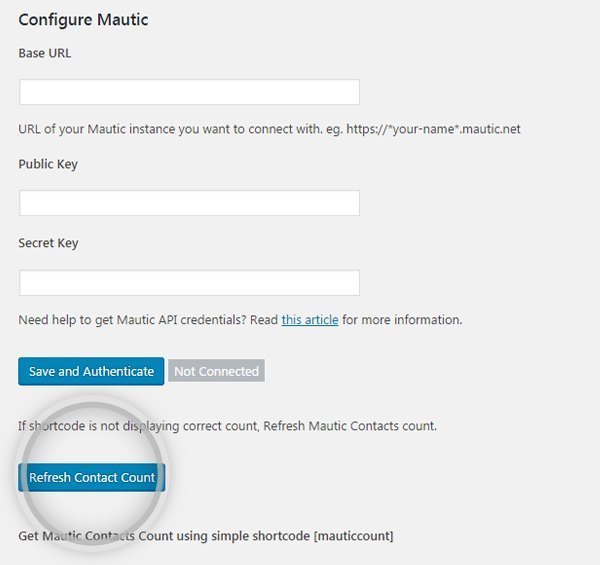This screenshot has width=600, height=565.
Task: Click the Refresh Contact Count button
Action: (92, 477)
